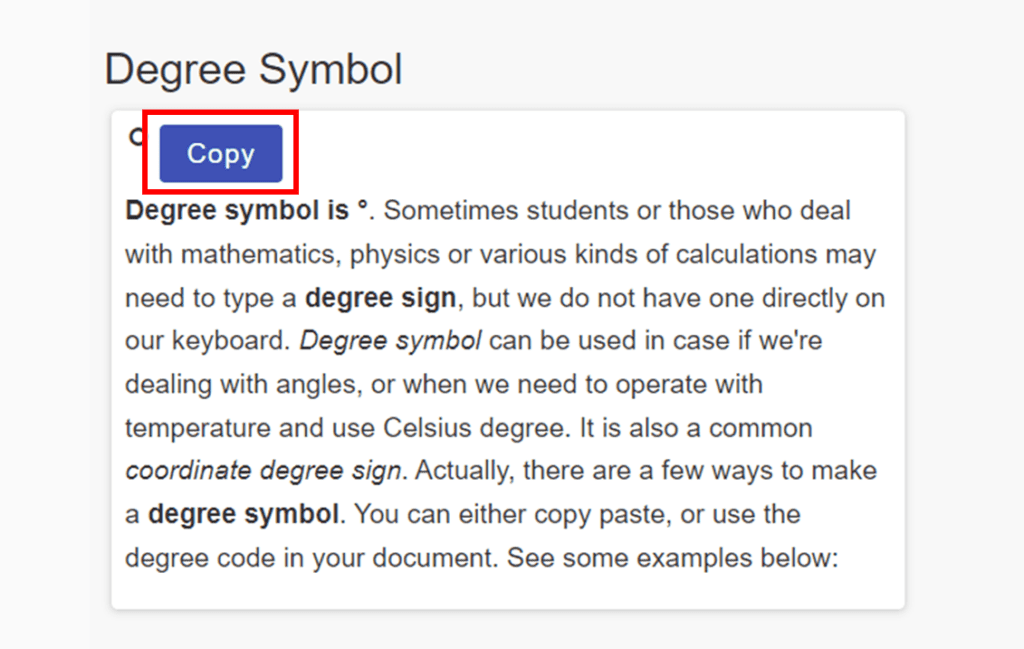
Task: Click the Copy button
Action: [219, 154]
